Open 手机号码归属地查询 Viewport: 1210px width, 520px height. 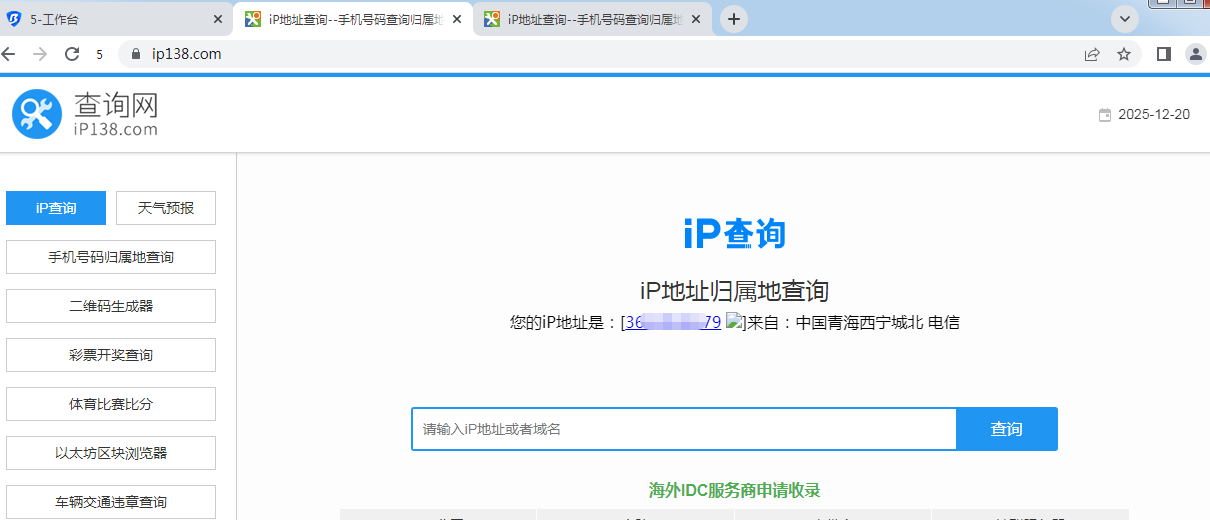(x=111, y=257)
